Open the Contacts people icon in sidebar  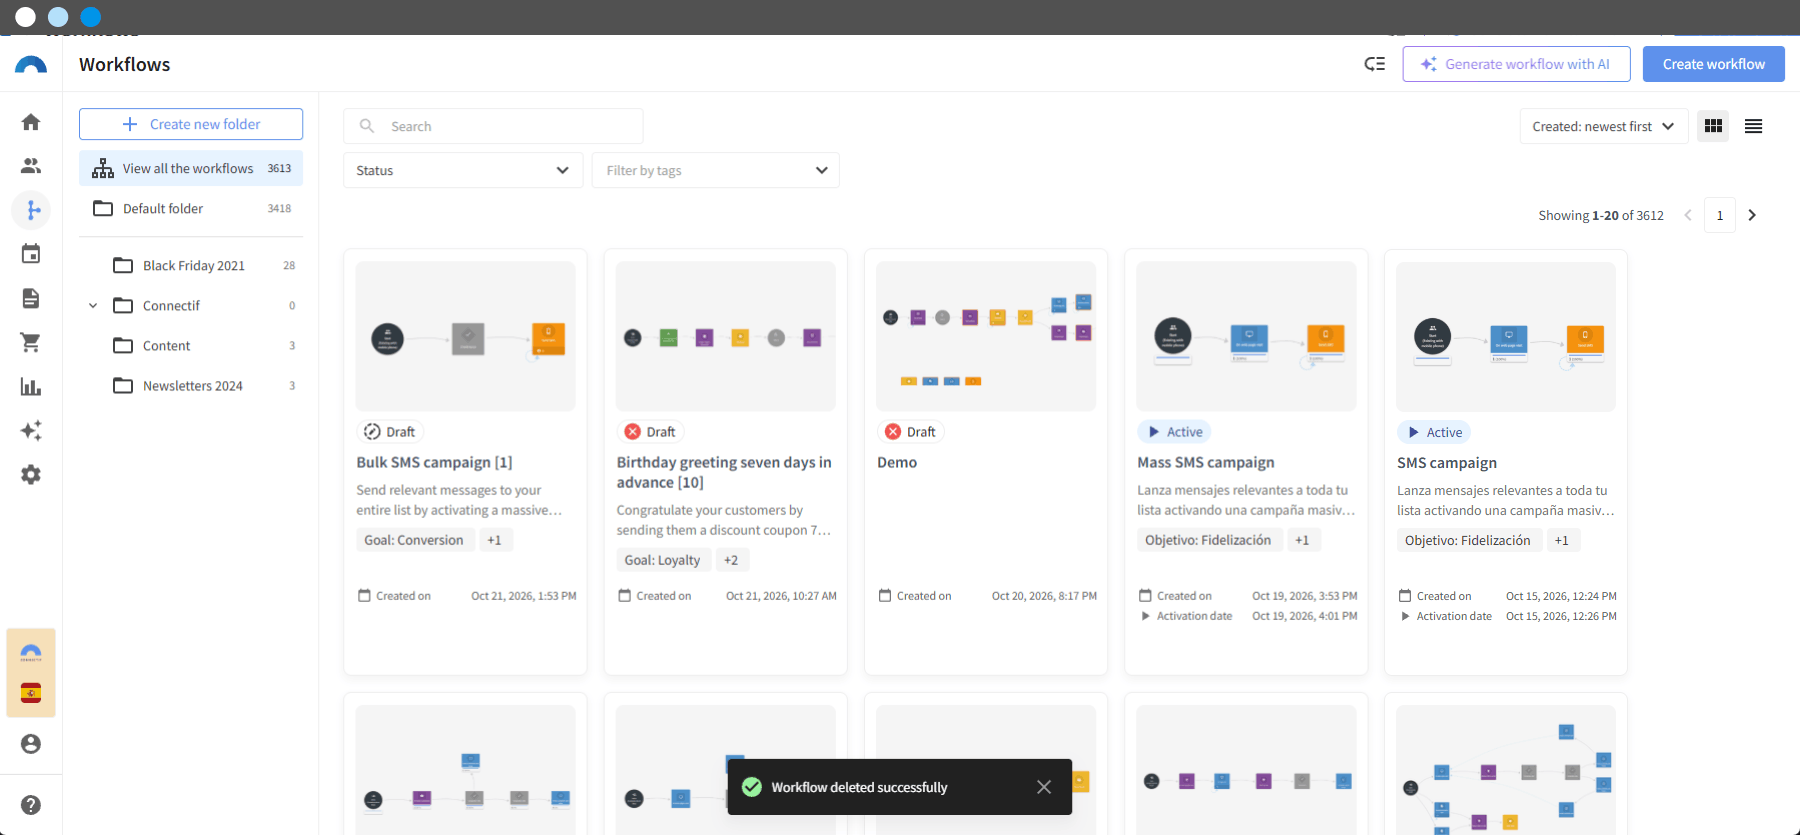tap(31, 166)
